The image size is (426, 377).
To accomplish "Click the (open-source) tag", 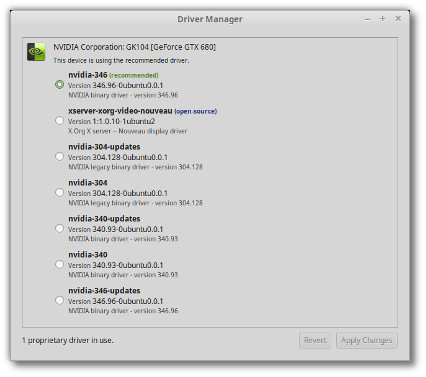I will click(x=196, y=111).
